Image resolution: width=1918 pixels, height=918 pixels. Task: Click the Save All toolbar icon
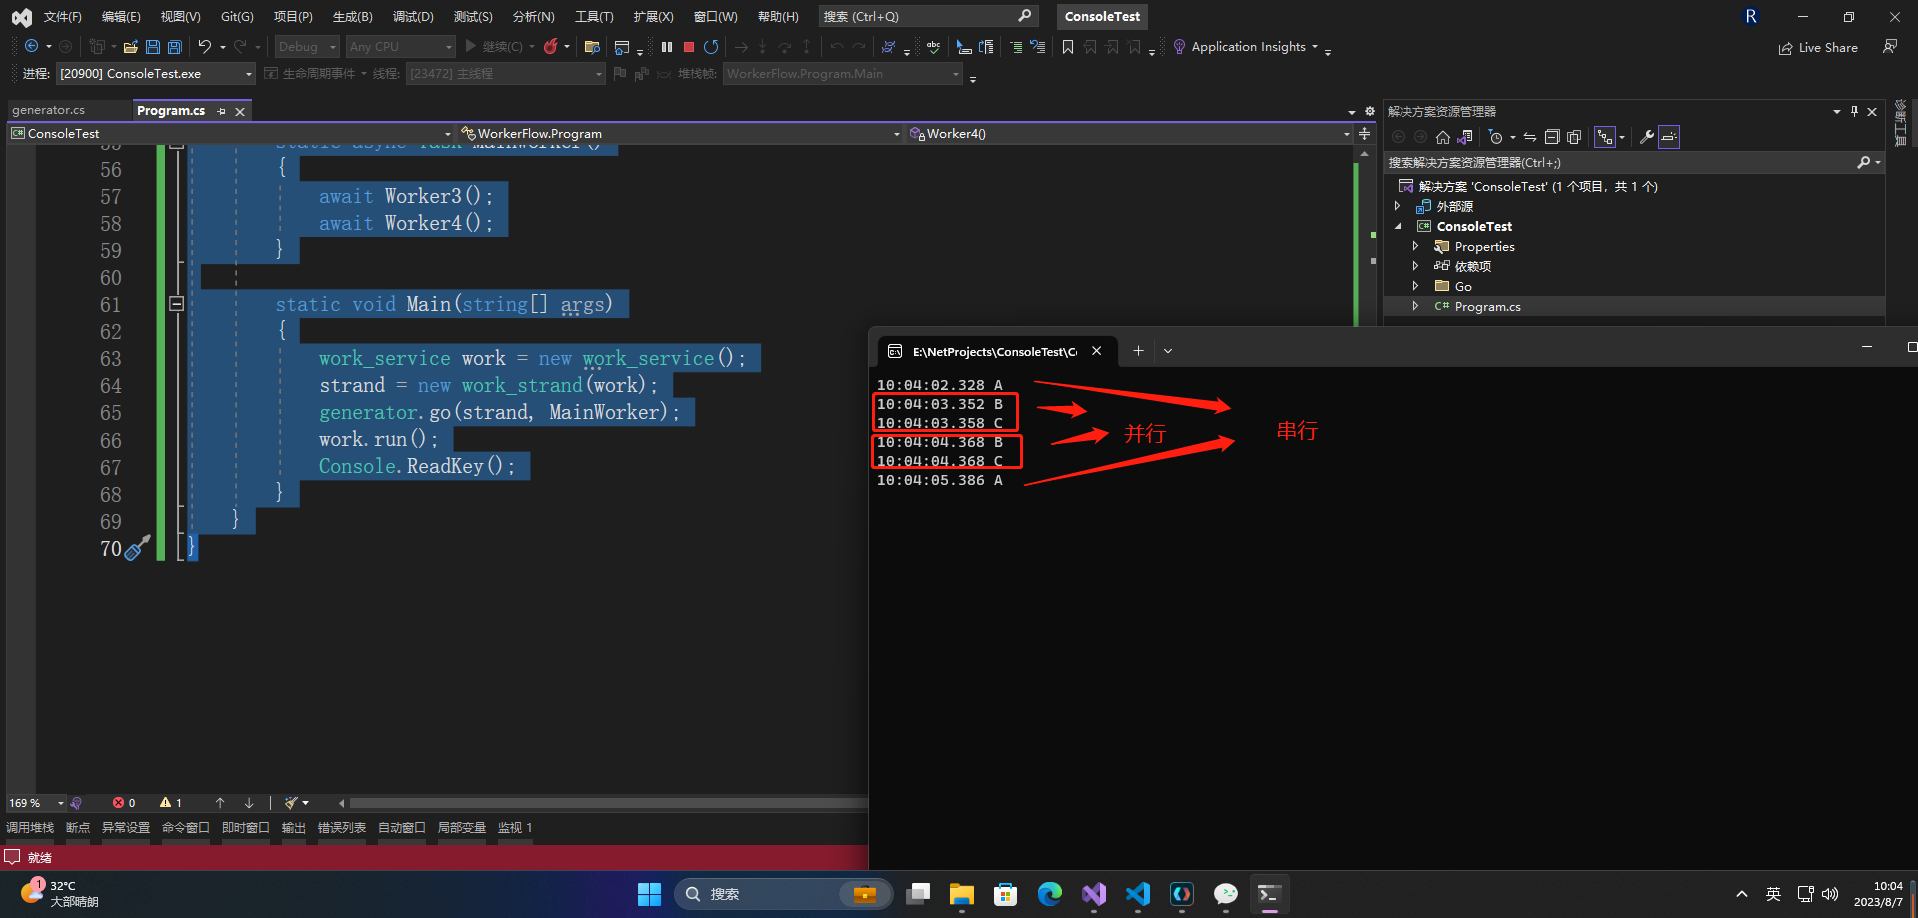pos(175,47)
